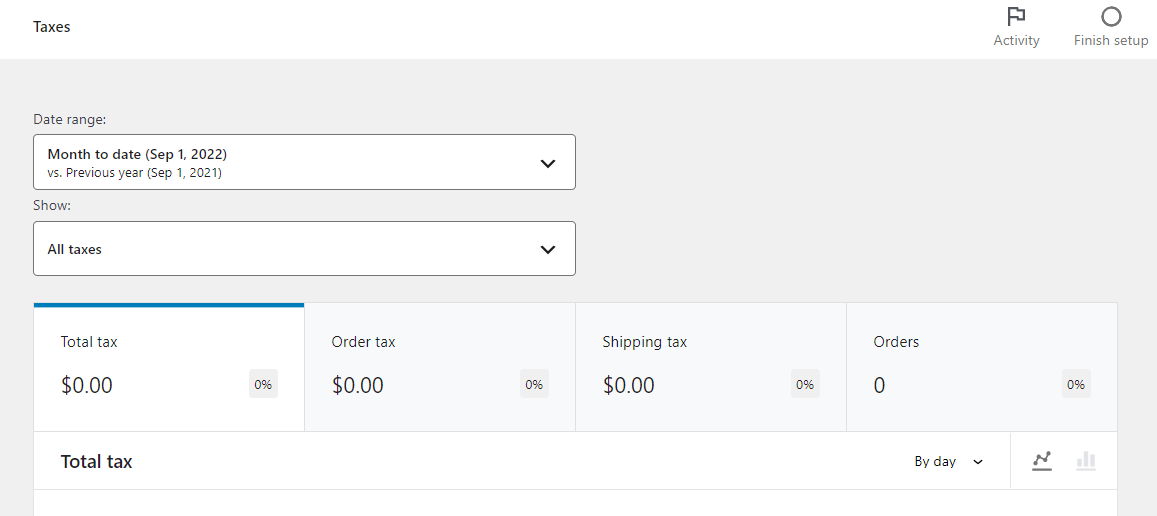
Task: Click the Orders 0% badge
Action: tap(1076, 384)
